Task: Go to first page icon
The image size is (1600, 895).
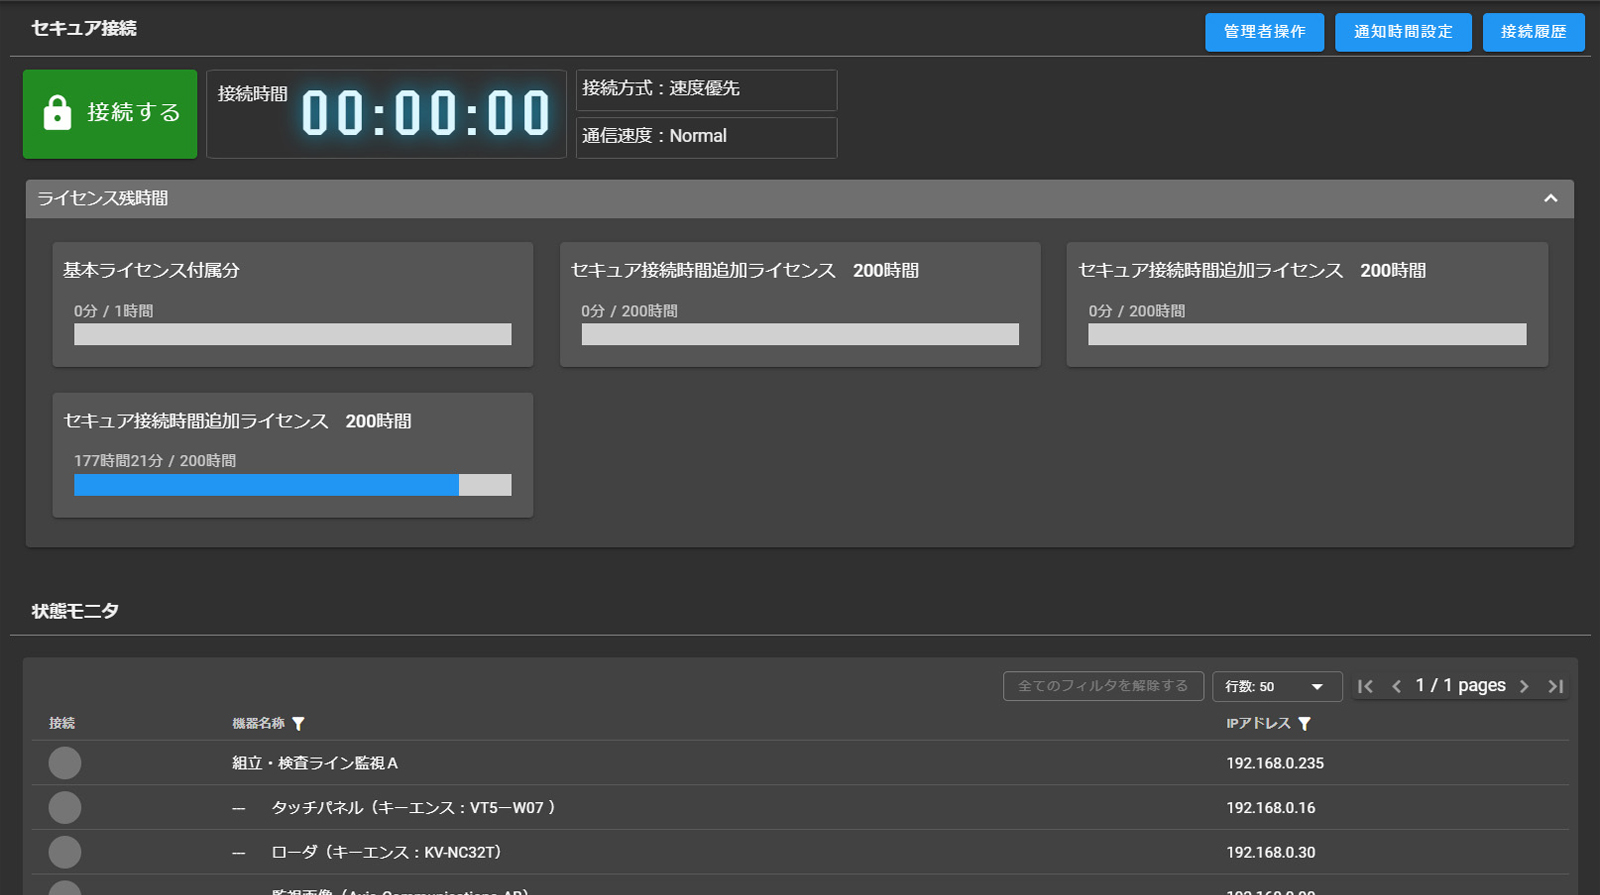Action: pos(1365,686)
